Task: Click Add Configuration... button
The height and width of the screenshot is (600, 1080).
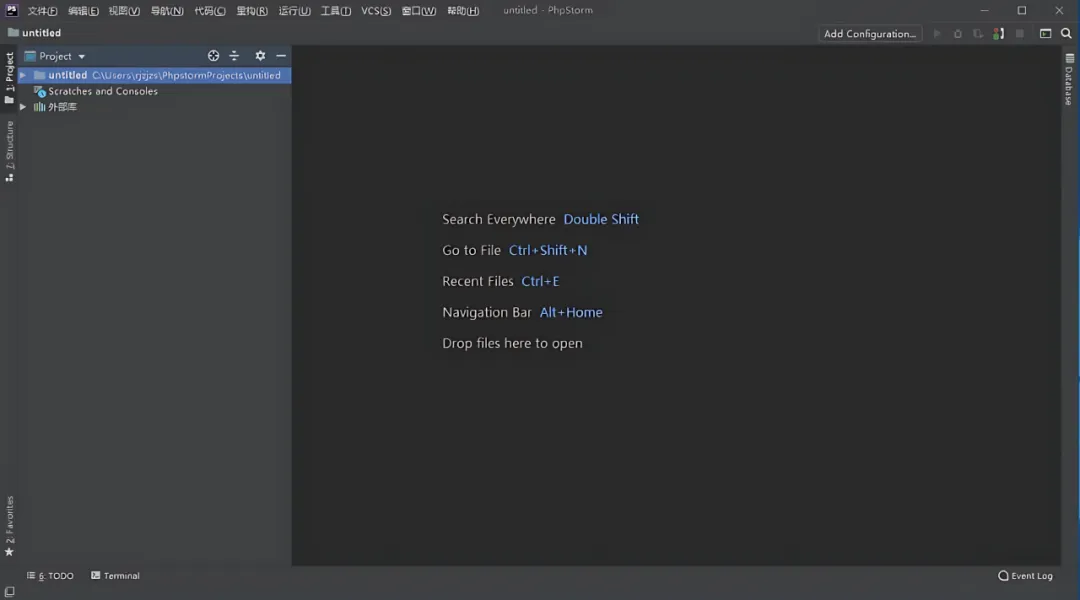Action: click(x=870, y=34)
